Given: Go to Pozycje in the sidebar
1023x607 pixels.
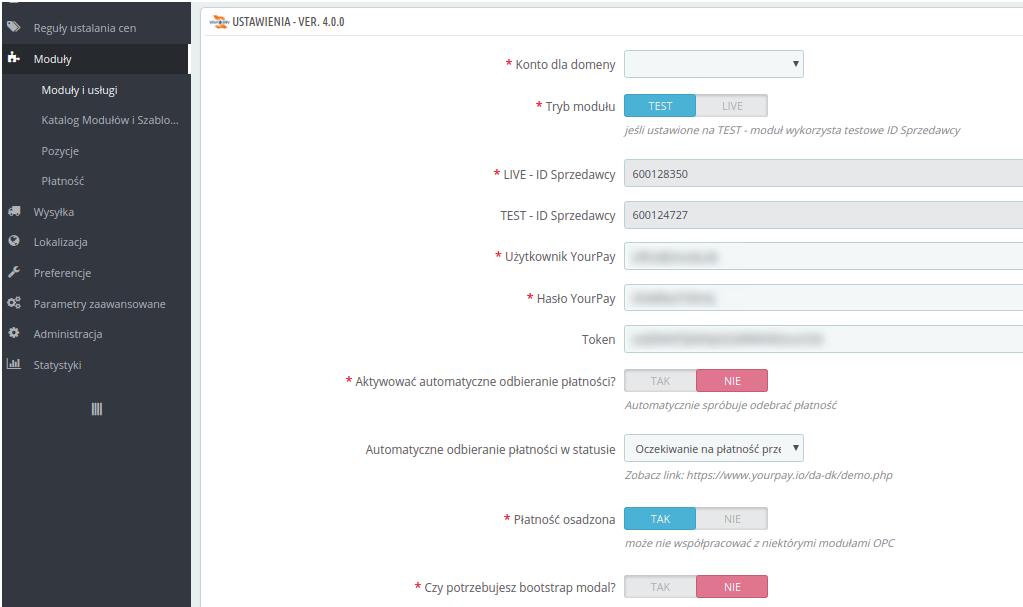Looking at the screenshot, I should pyautogui.click(x=60, y=151).
